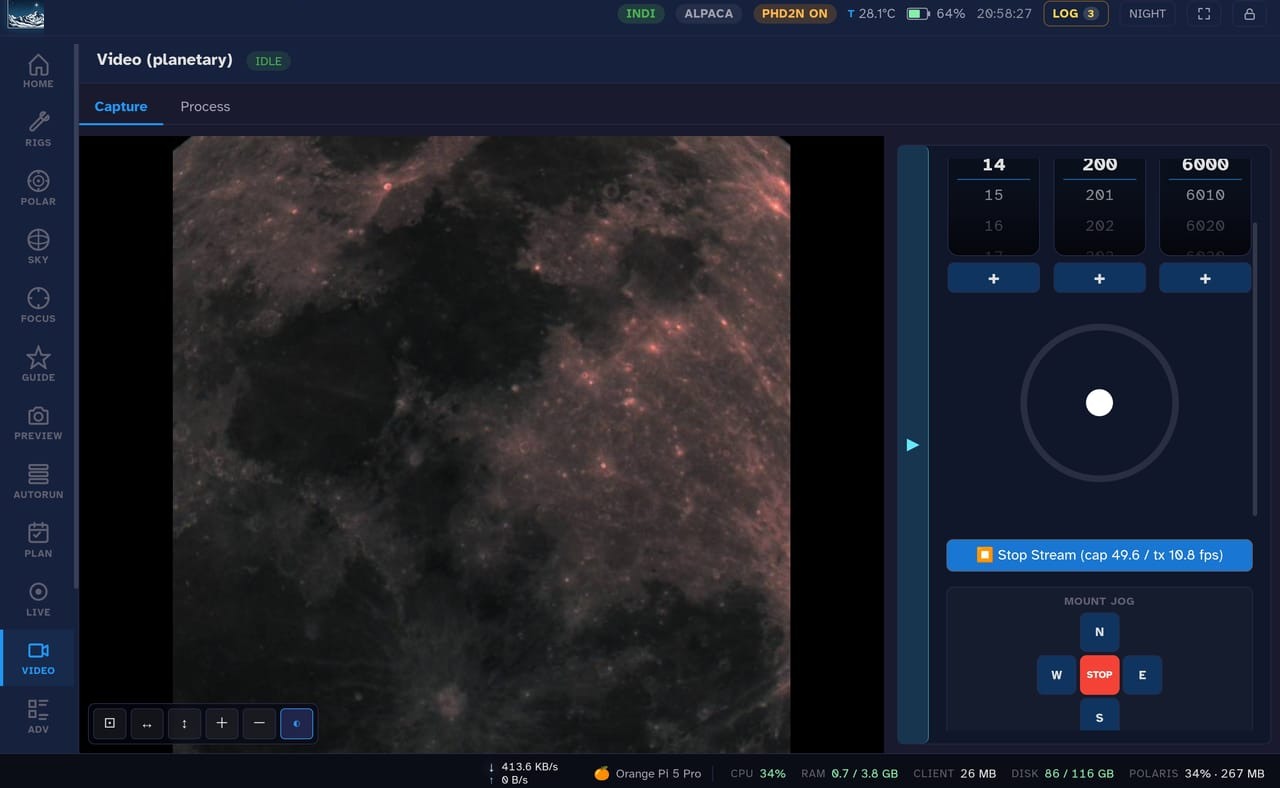The height and width of the screenshot is (788, 1280).
Task: Jog the mount East
Action: (x=1142, y=675)
